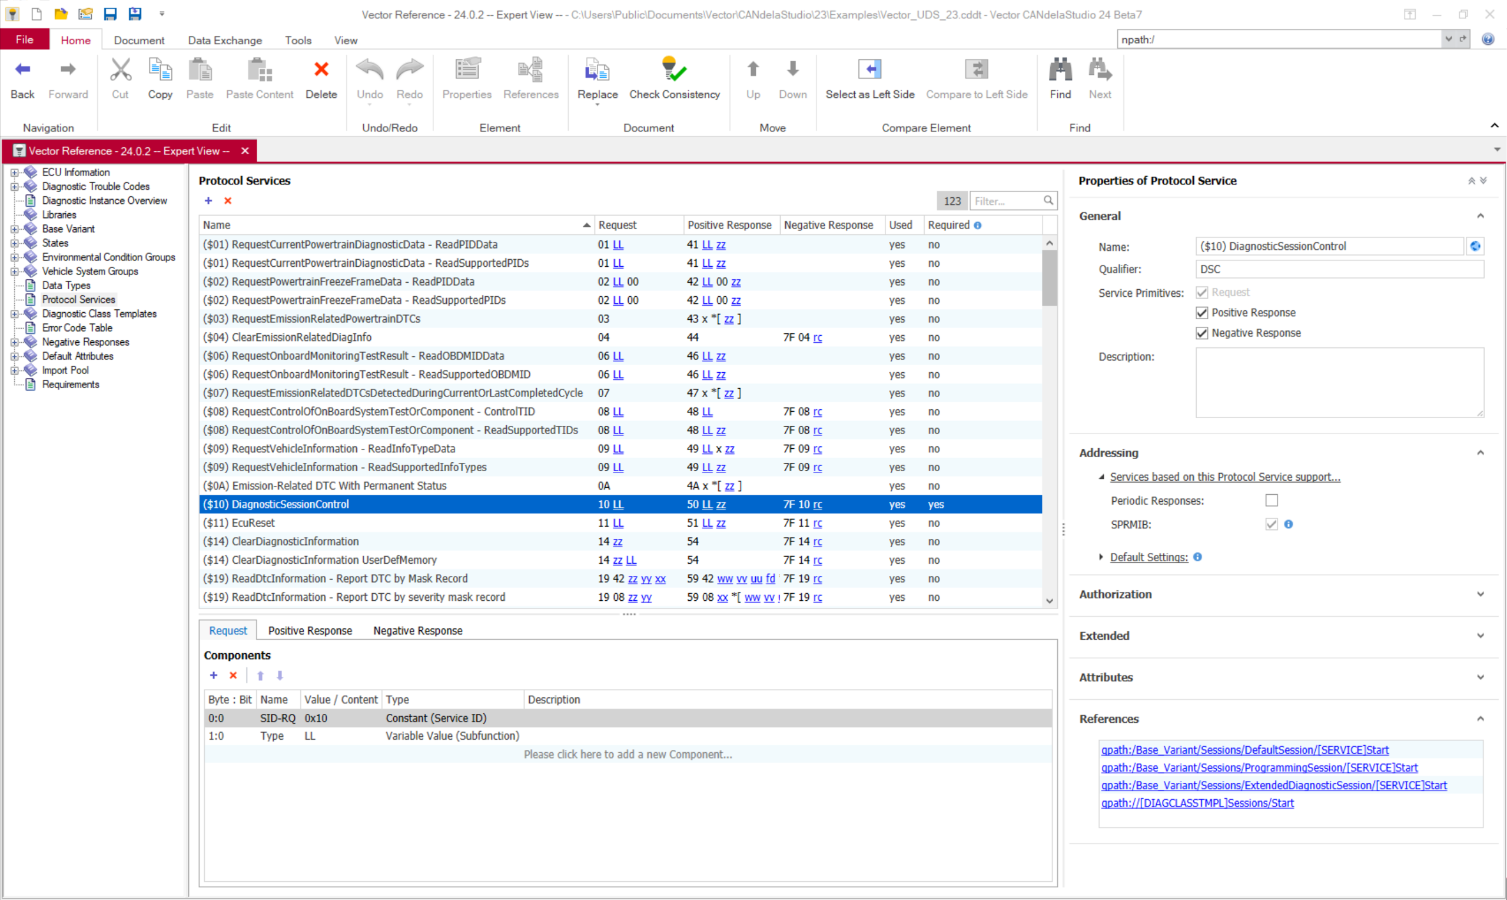Open the Tools ribbon tab
The height and width of the screenshot is (900, 1507).
(298, 41)
